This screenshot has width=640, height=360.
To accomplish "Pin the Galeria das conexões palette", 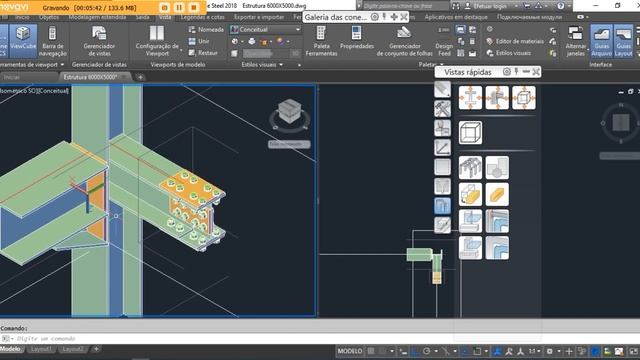I will (384, 17).
